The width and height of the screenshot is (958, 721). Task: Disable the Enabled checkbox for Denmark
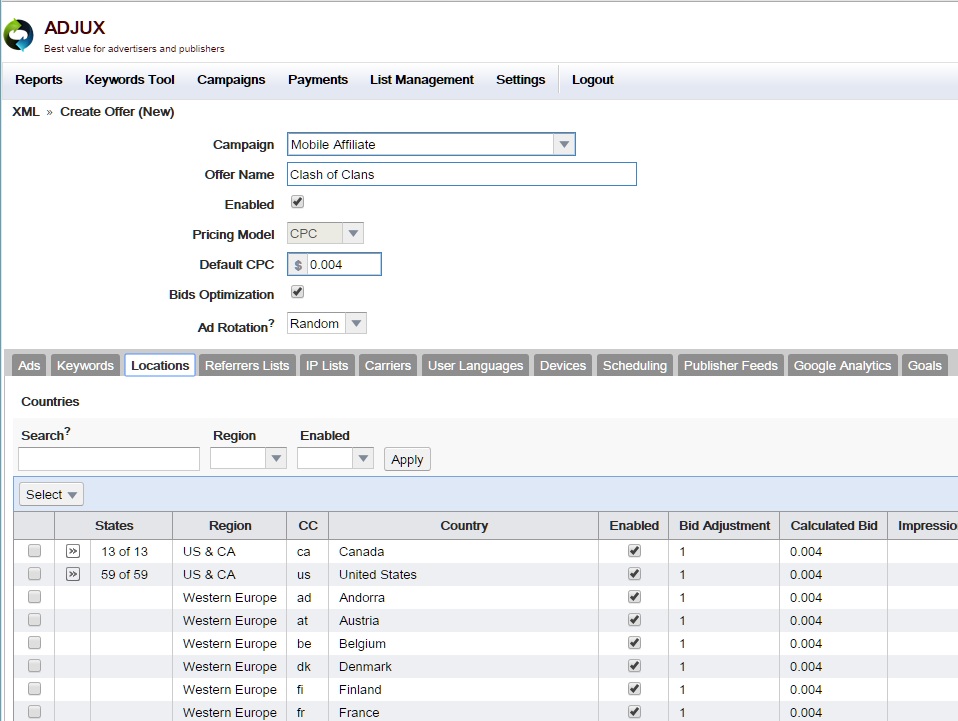point(634,665)
